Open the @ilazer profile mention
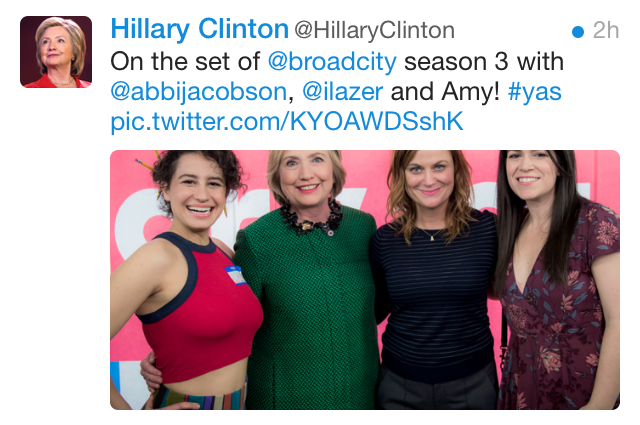Image resolution: width=640 pixels, height=425 pixels. point(342,91)
